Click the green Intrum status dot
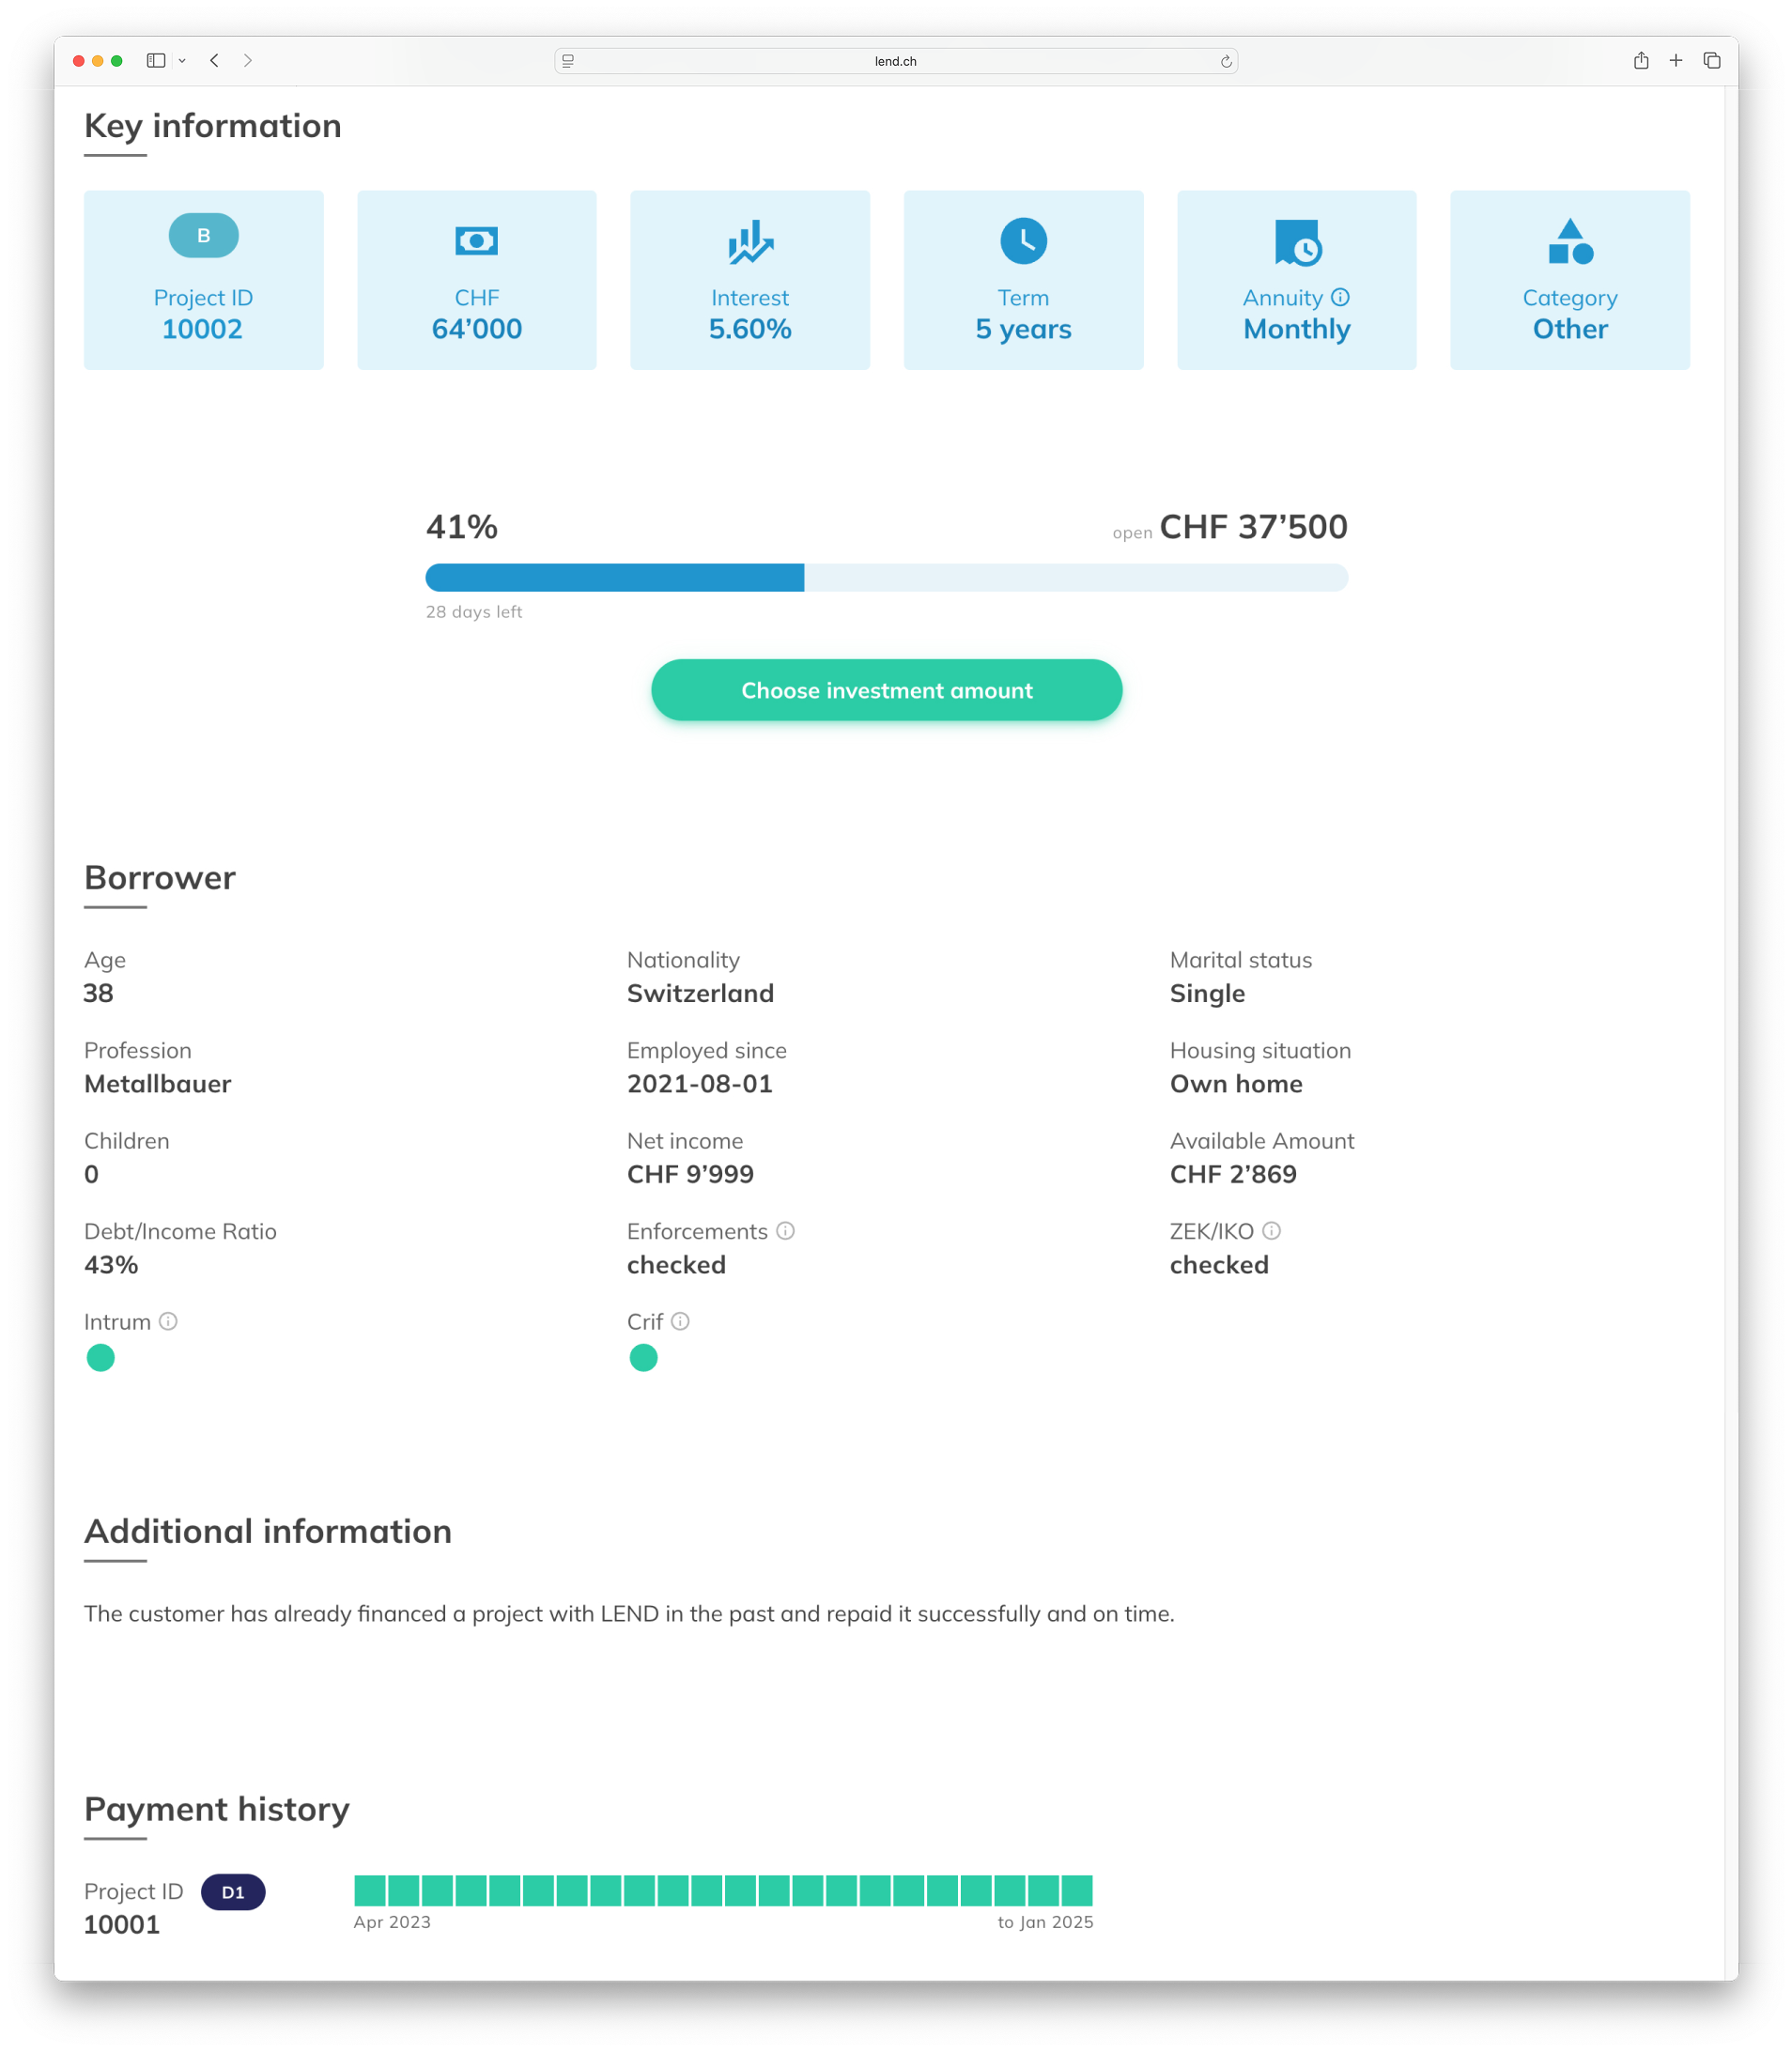The height and width of the screenshot is (2052, 1792). coord(100,1358)
